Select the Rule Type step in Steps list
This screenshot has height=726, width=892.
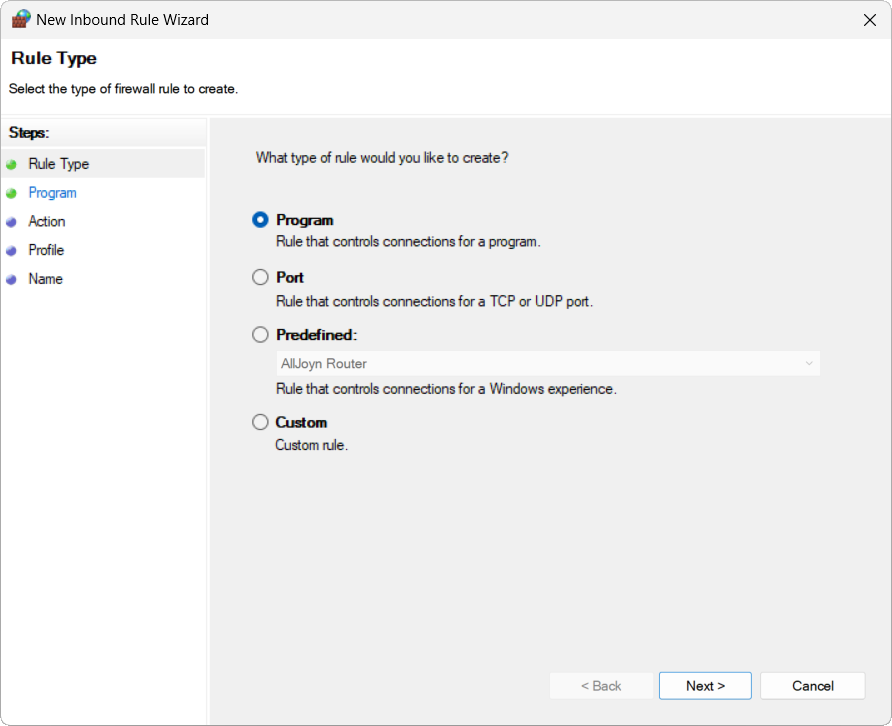(x=59, y=164)
